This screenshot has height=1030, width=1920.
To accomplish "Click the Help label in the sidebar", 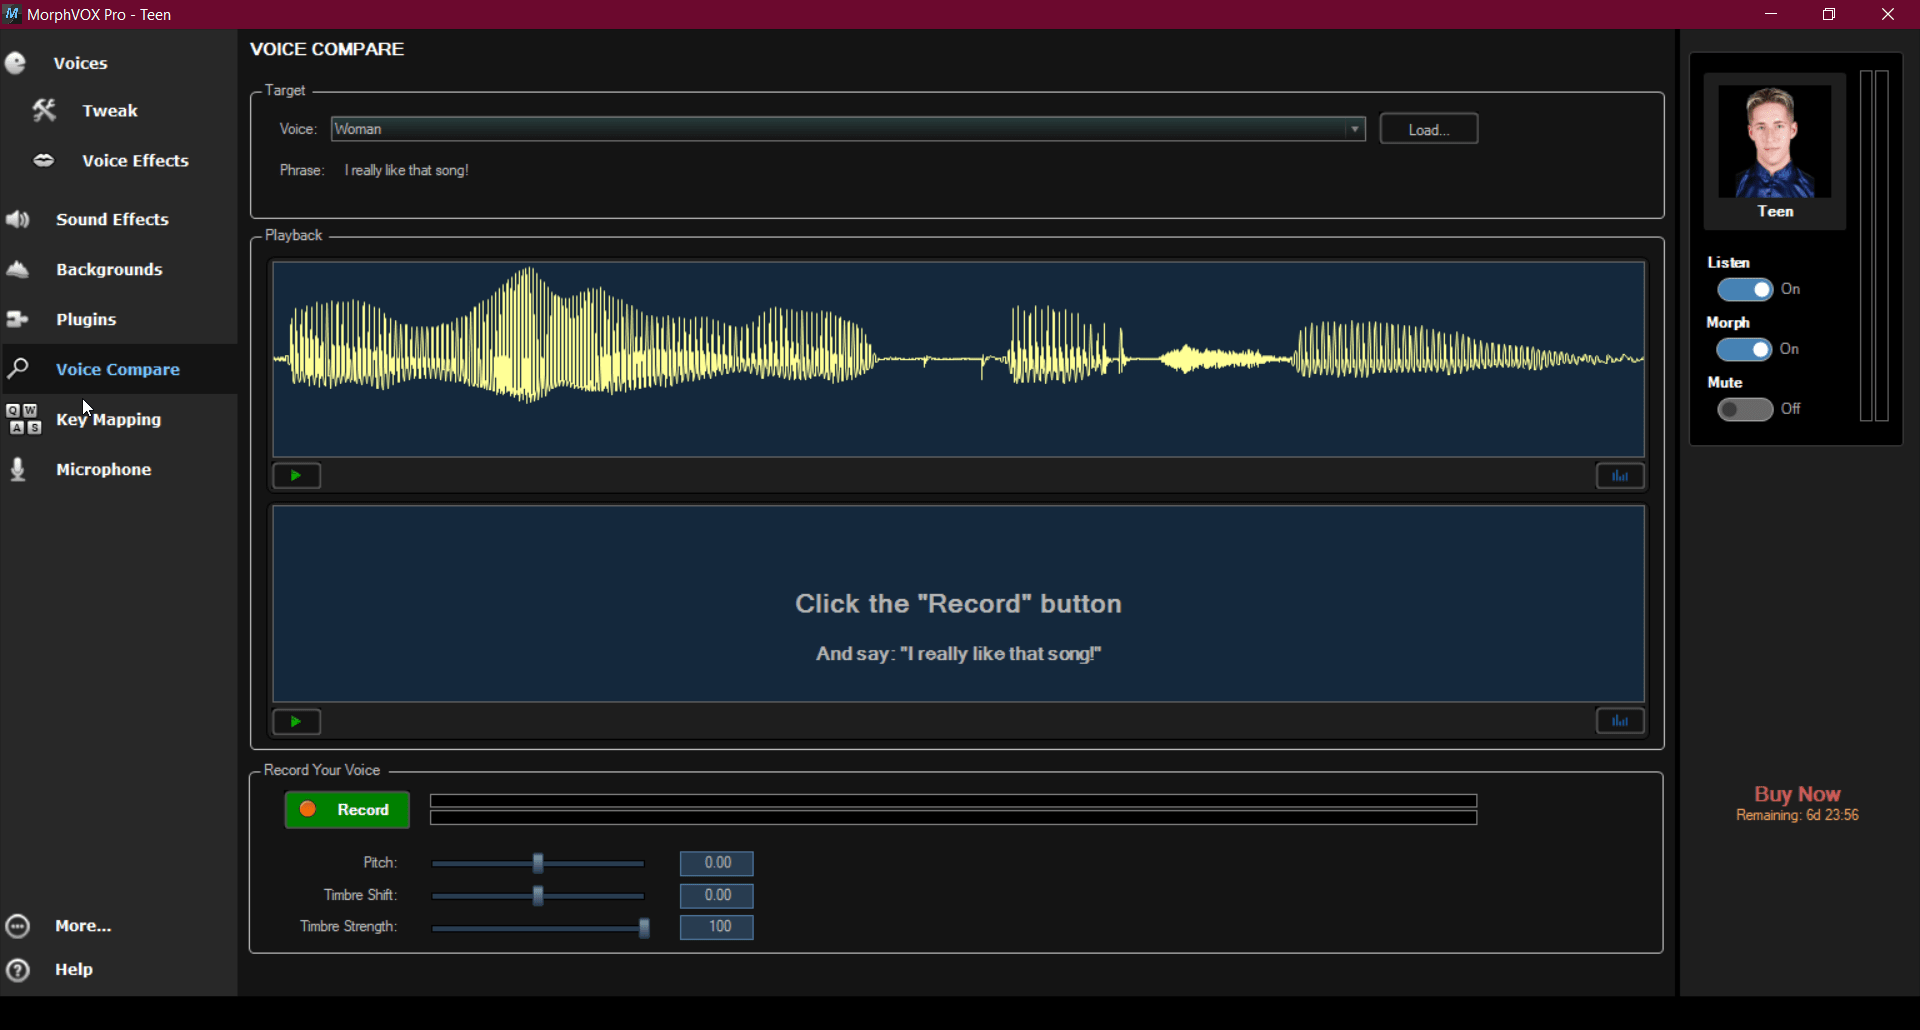I will tap(74, 970).
